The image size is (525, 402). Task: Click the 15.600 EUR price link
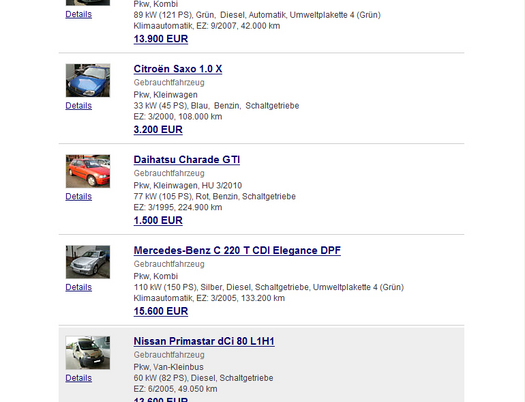(161, 311)
